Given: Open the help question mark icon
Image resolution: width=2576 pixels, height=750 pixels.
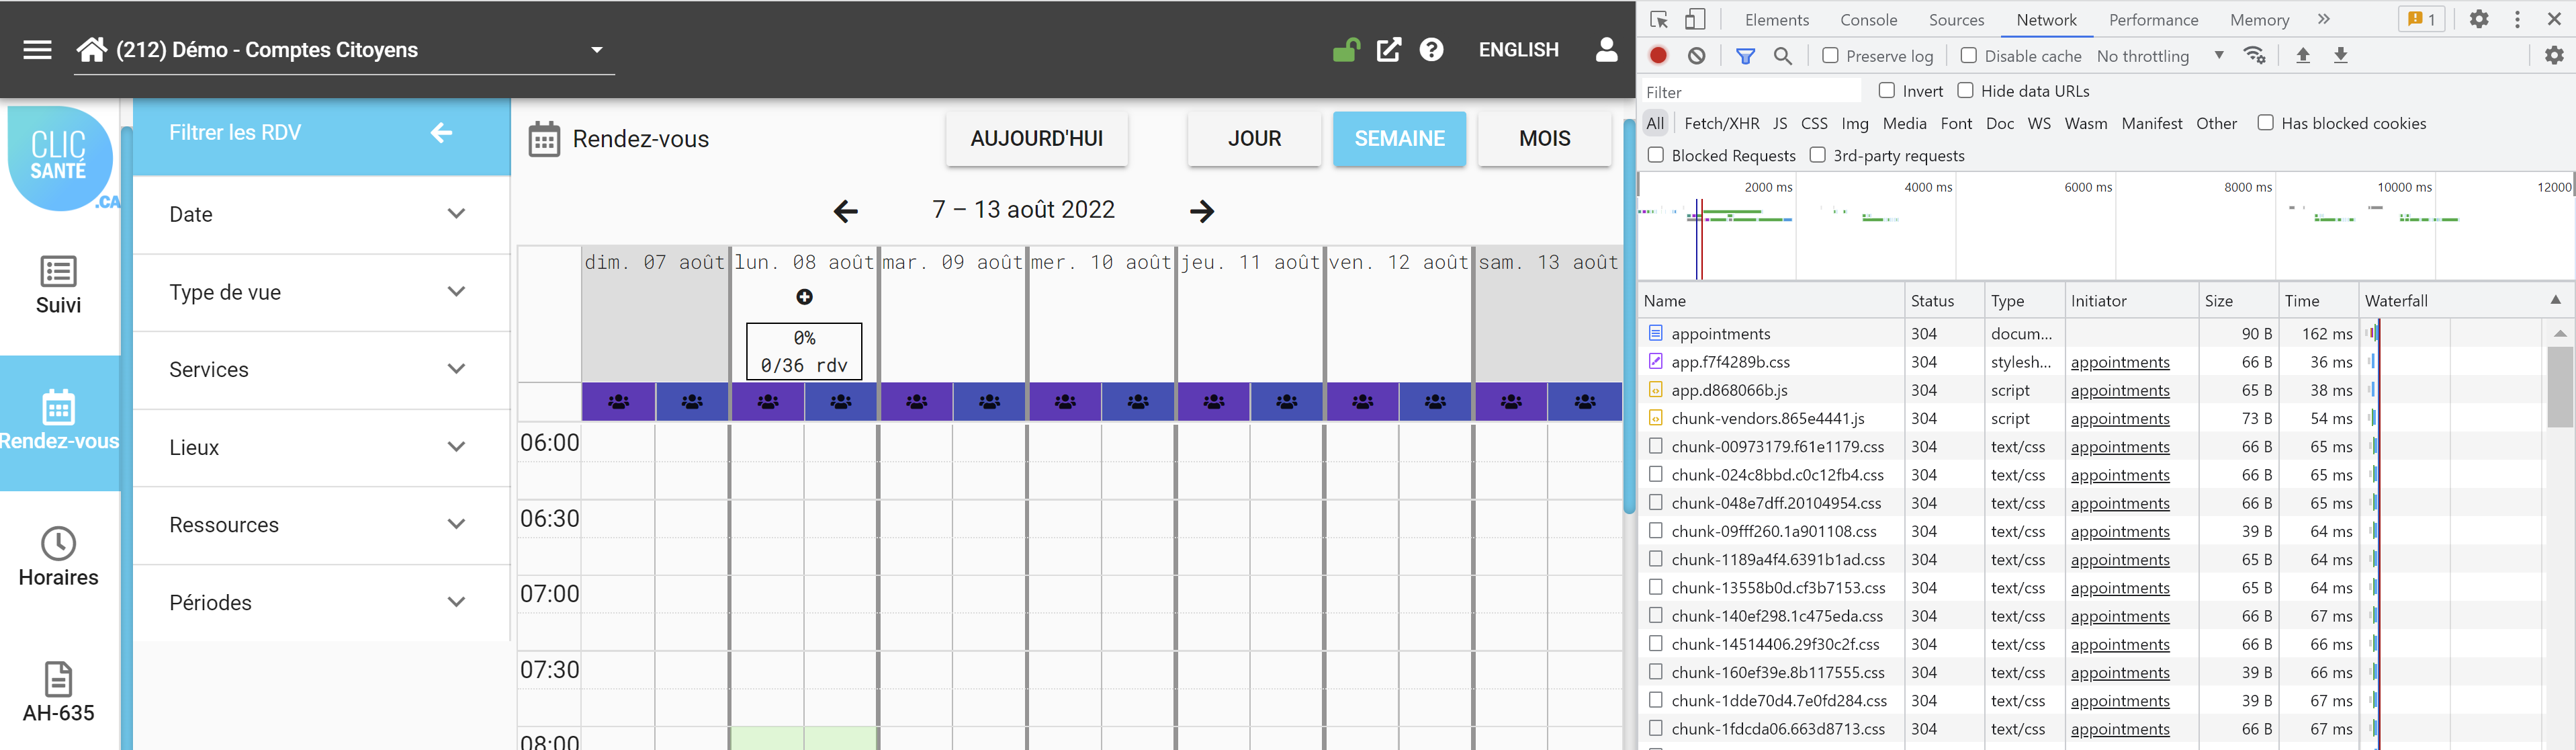Looking at the screenshot, I should click(x=1431, y=50).
